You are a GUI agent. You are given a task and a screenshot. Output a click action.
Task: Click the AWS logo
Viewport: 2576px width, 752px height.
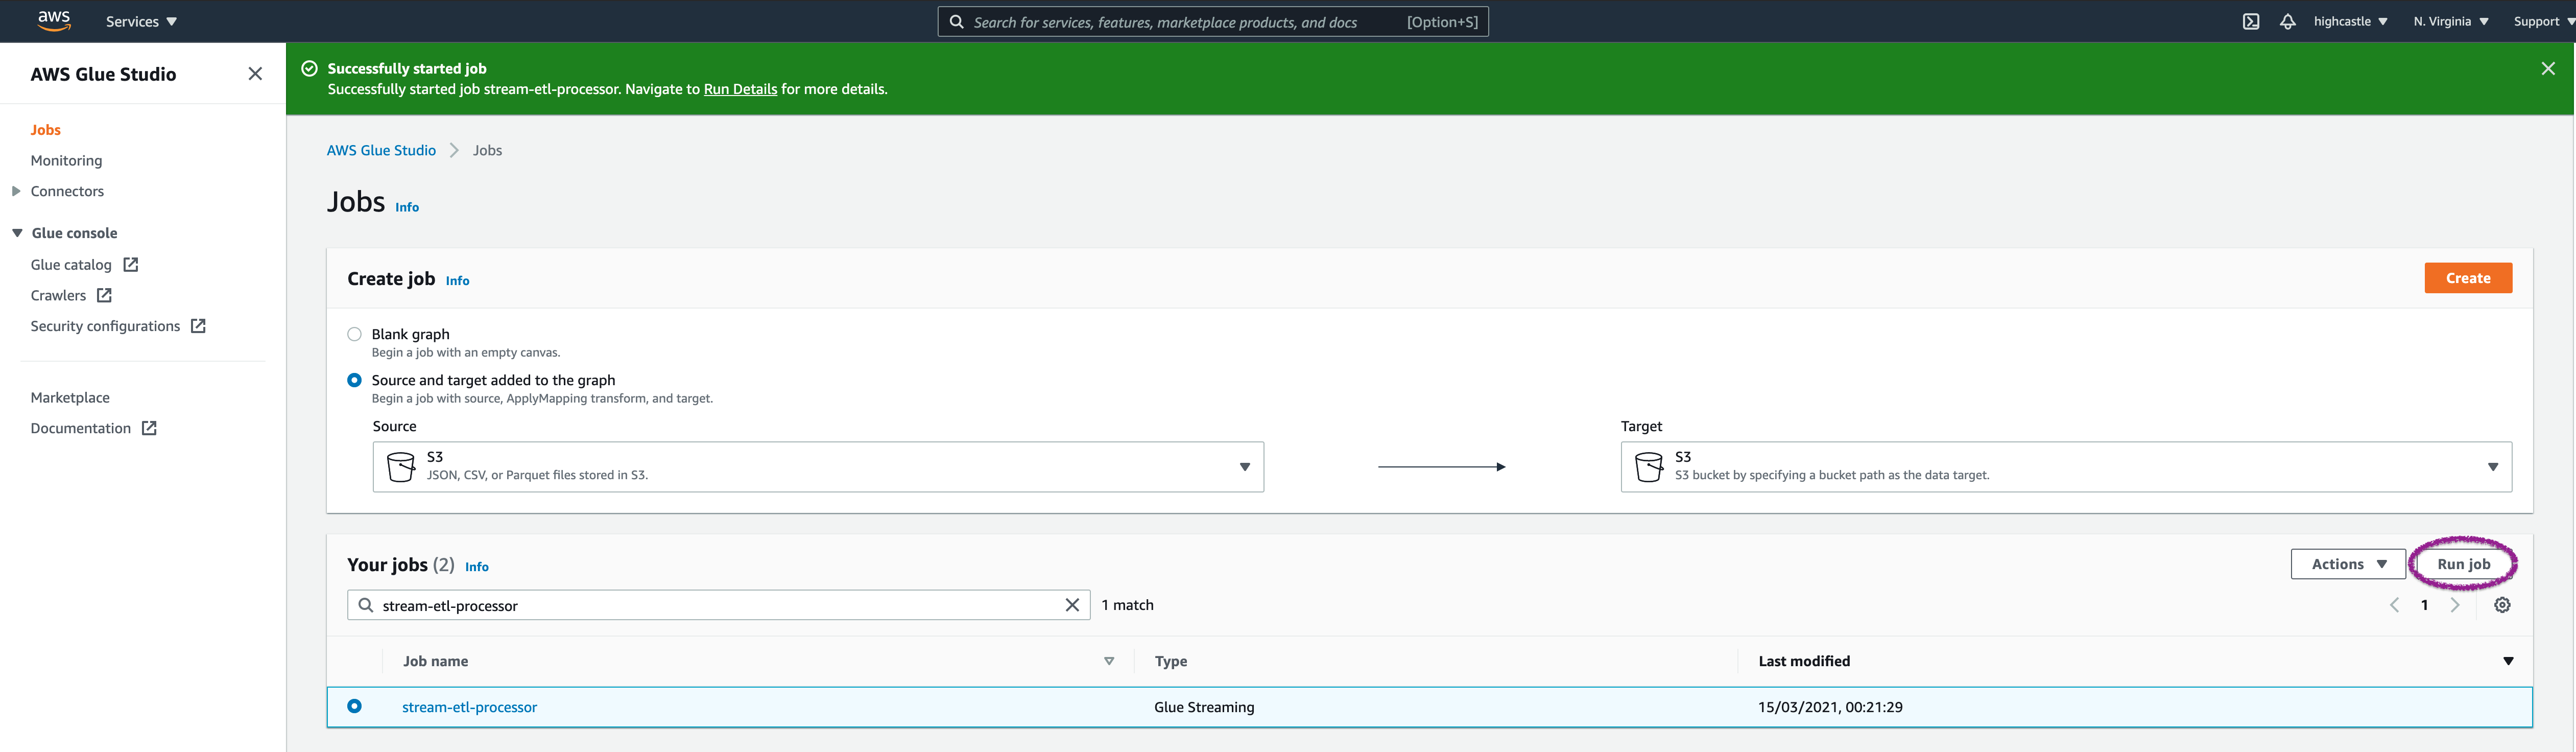[53, 21]
